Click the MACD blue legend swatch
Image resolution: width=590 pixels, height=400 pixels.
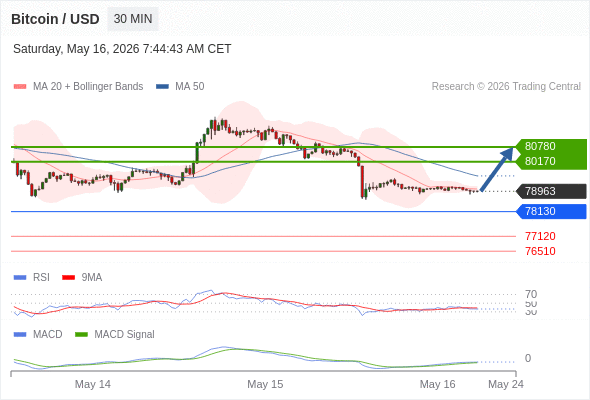click(20, 335)
